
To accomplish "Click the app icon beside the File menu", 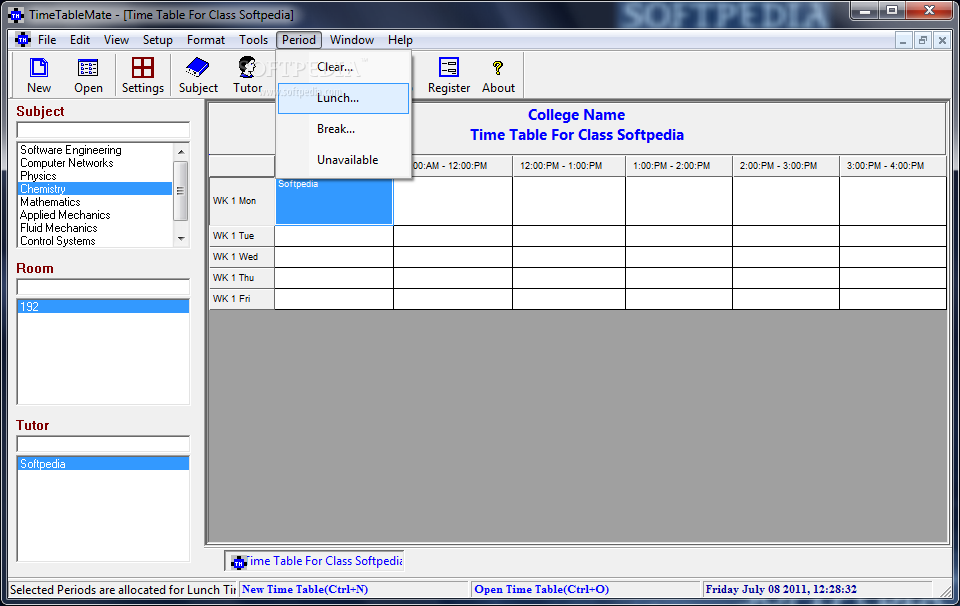I will tap(23, 40).
